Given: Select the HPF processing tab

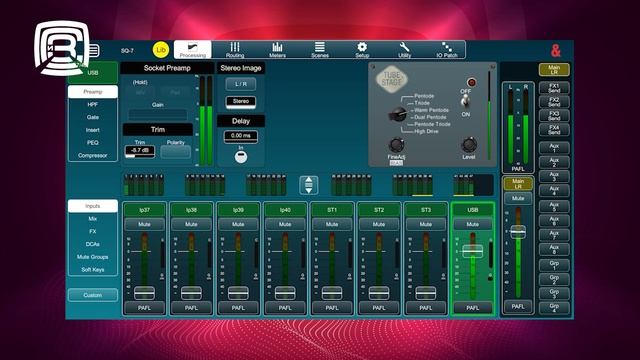Looking at the screenshot, I should [93, 104].
